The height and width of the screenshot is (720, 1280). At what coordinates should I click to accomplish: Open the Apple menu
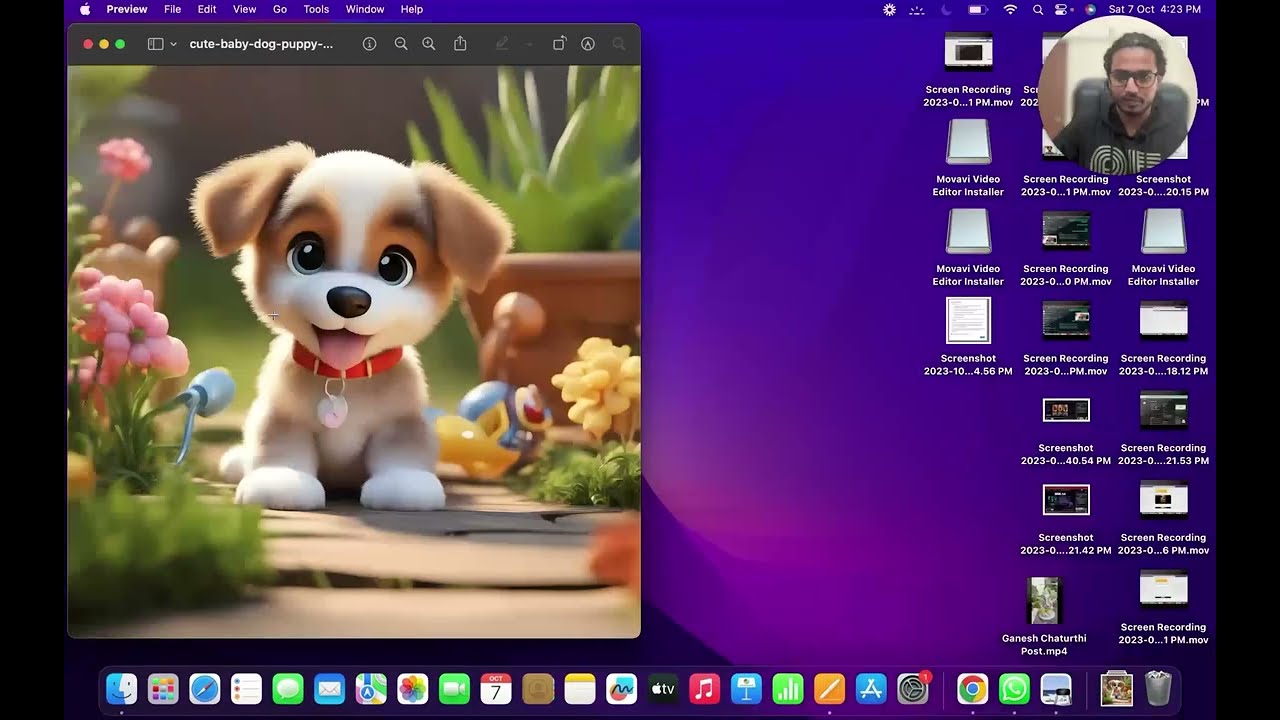tap(85, 9)
